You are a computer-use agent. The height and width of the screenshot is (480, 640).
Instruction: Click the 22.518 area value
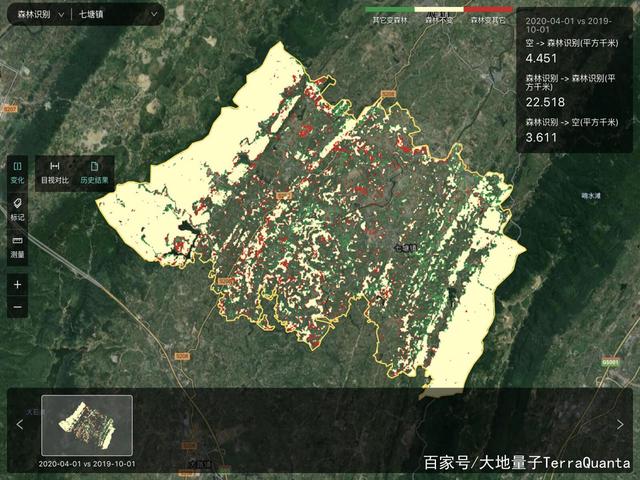point(545,102)
